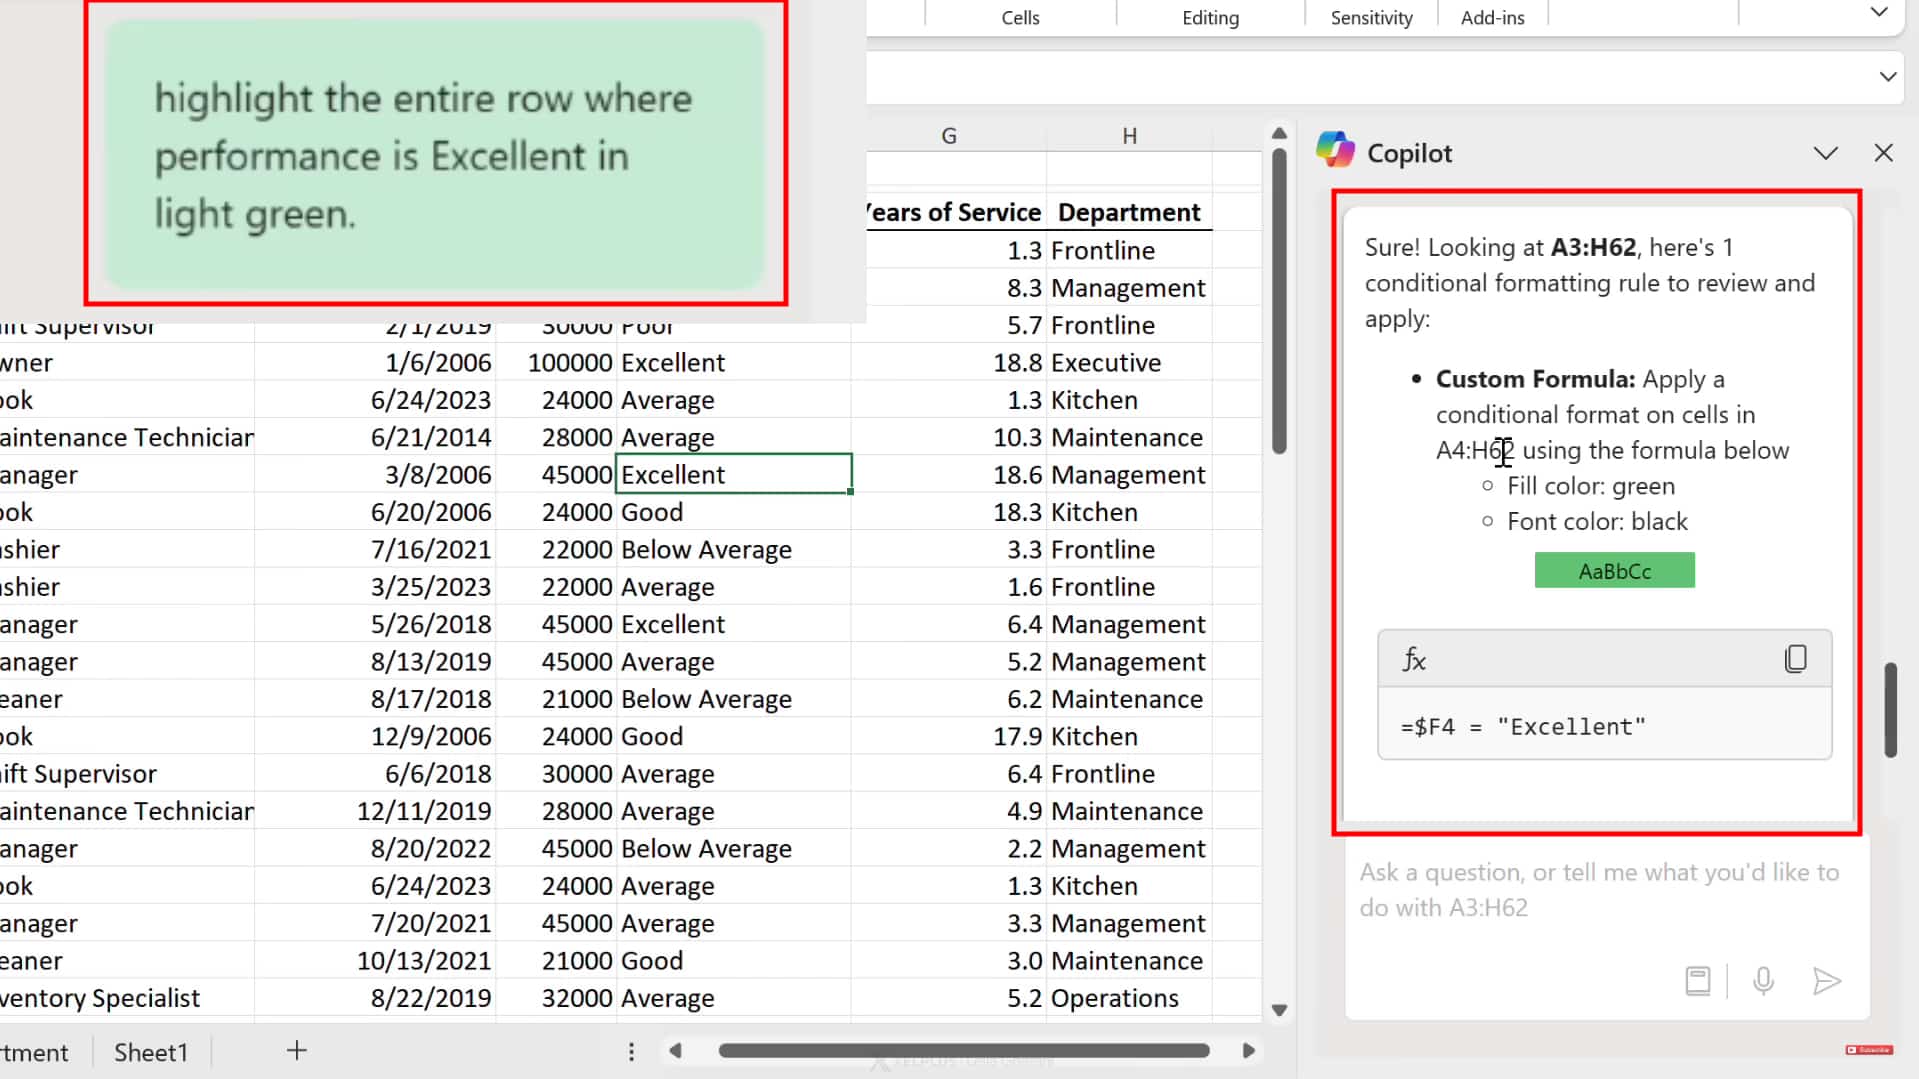Select the cell containing 100000
The image size is (1919, 1079).
click(x=556, y=363)
